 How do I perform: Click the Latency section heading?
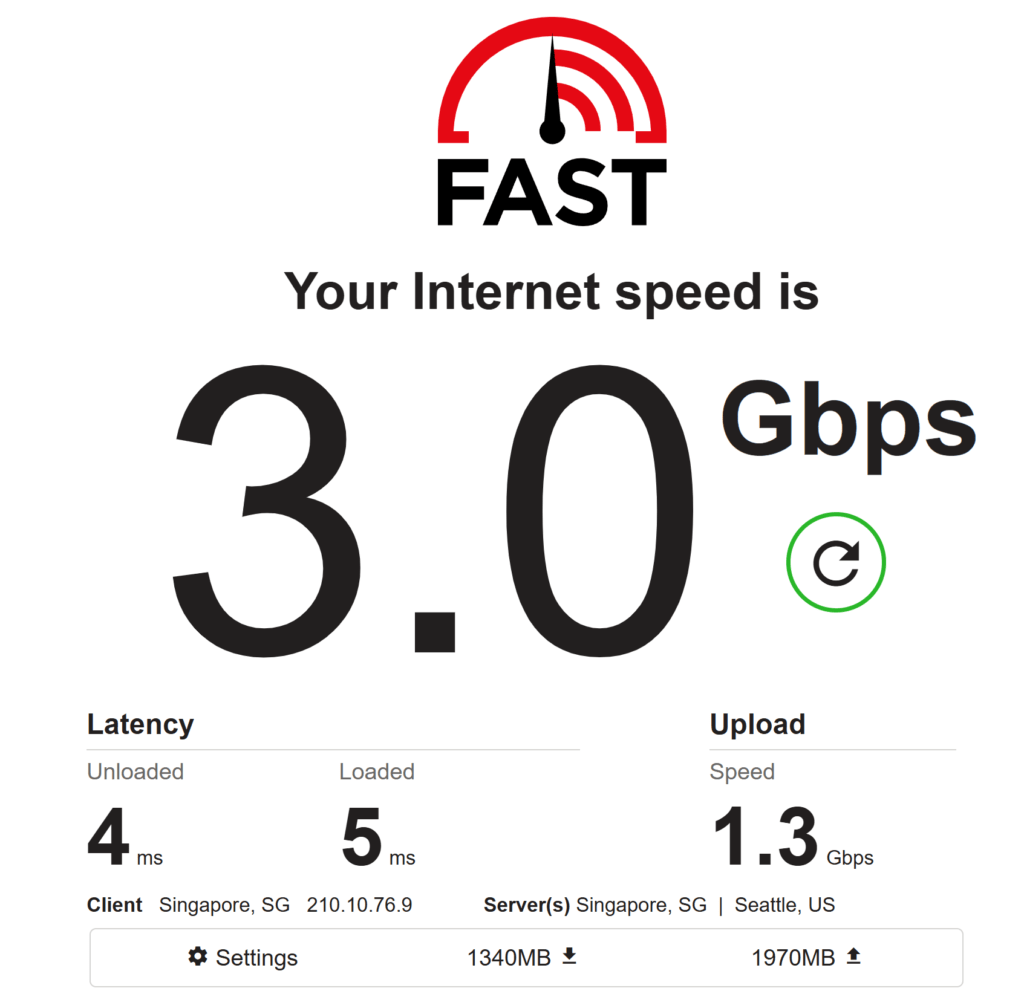(140, 724)
